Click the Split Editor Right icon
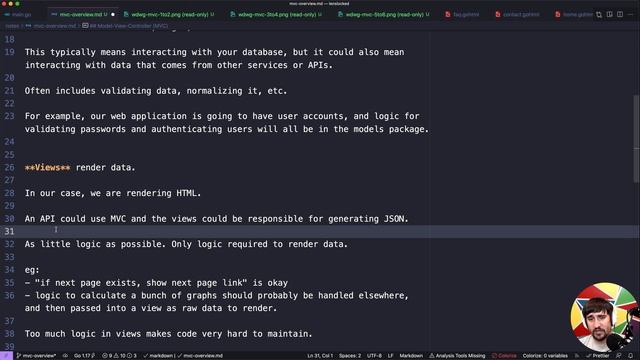 pos(620,14)
